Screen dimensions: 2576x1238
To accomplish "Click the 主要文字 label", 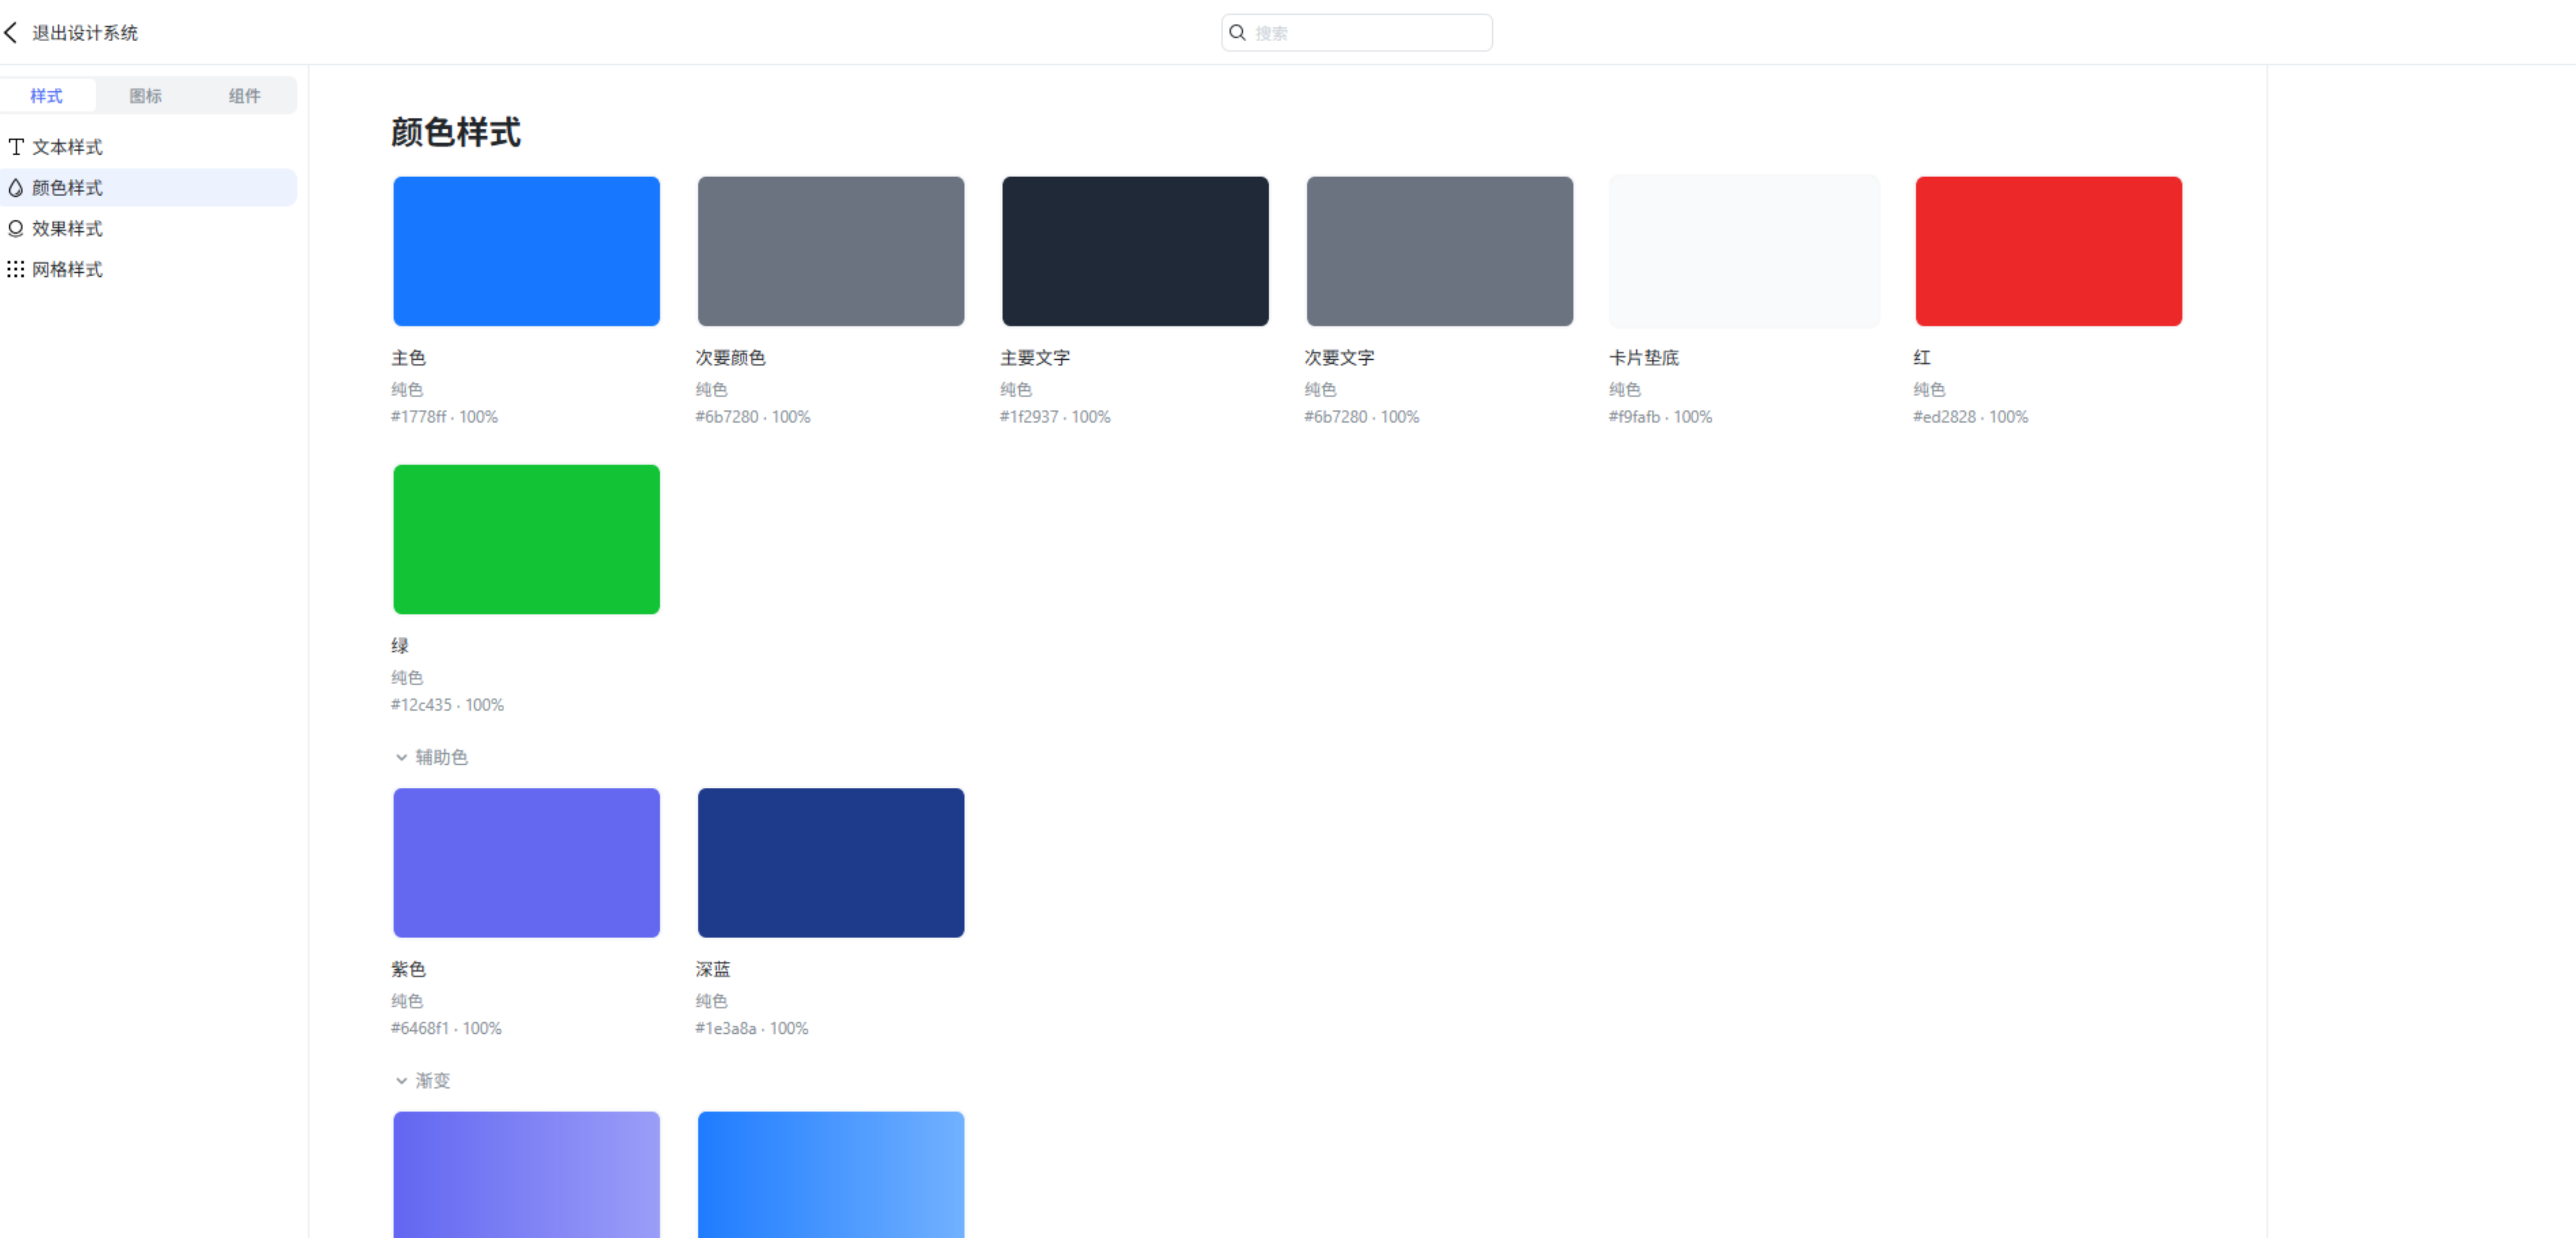I will (x=1035, y=358).
